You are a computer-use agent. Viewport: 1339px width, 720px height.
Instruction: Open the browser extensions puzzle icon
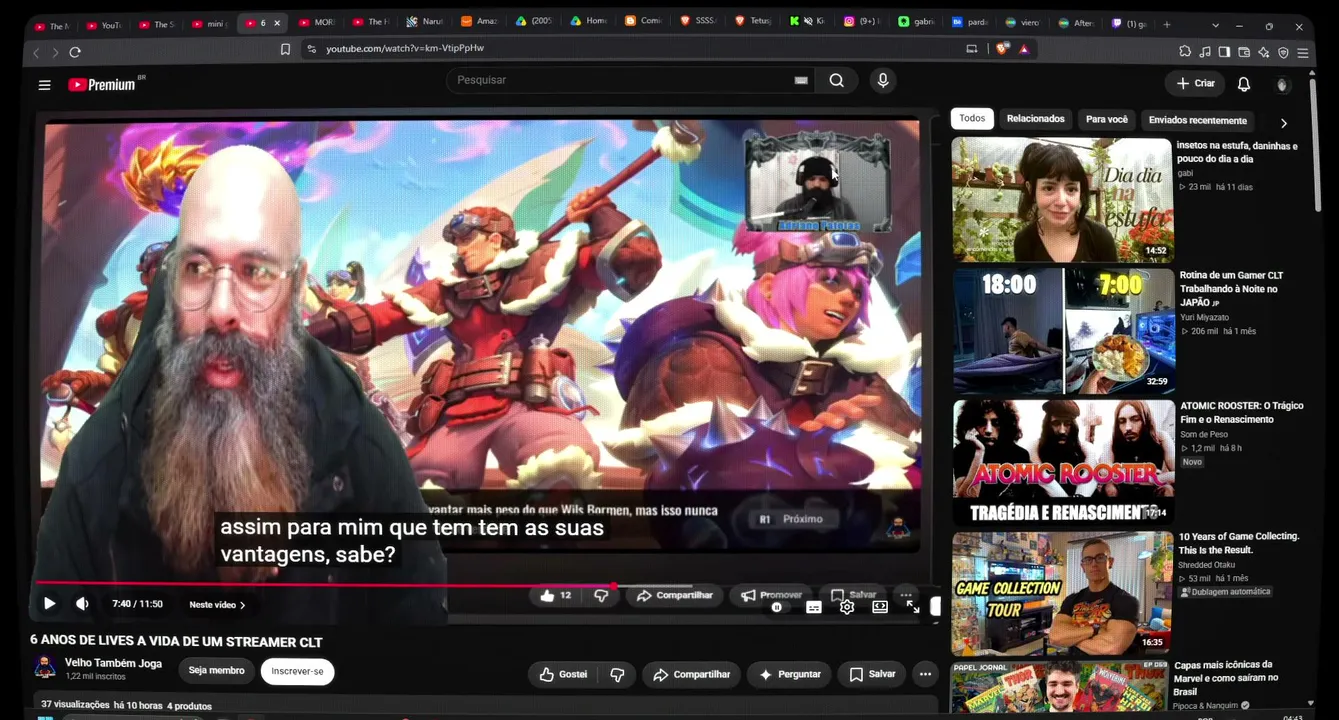tap(1185, 52)
